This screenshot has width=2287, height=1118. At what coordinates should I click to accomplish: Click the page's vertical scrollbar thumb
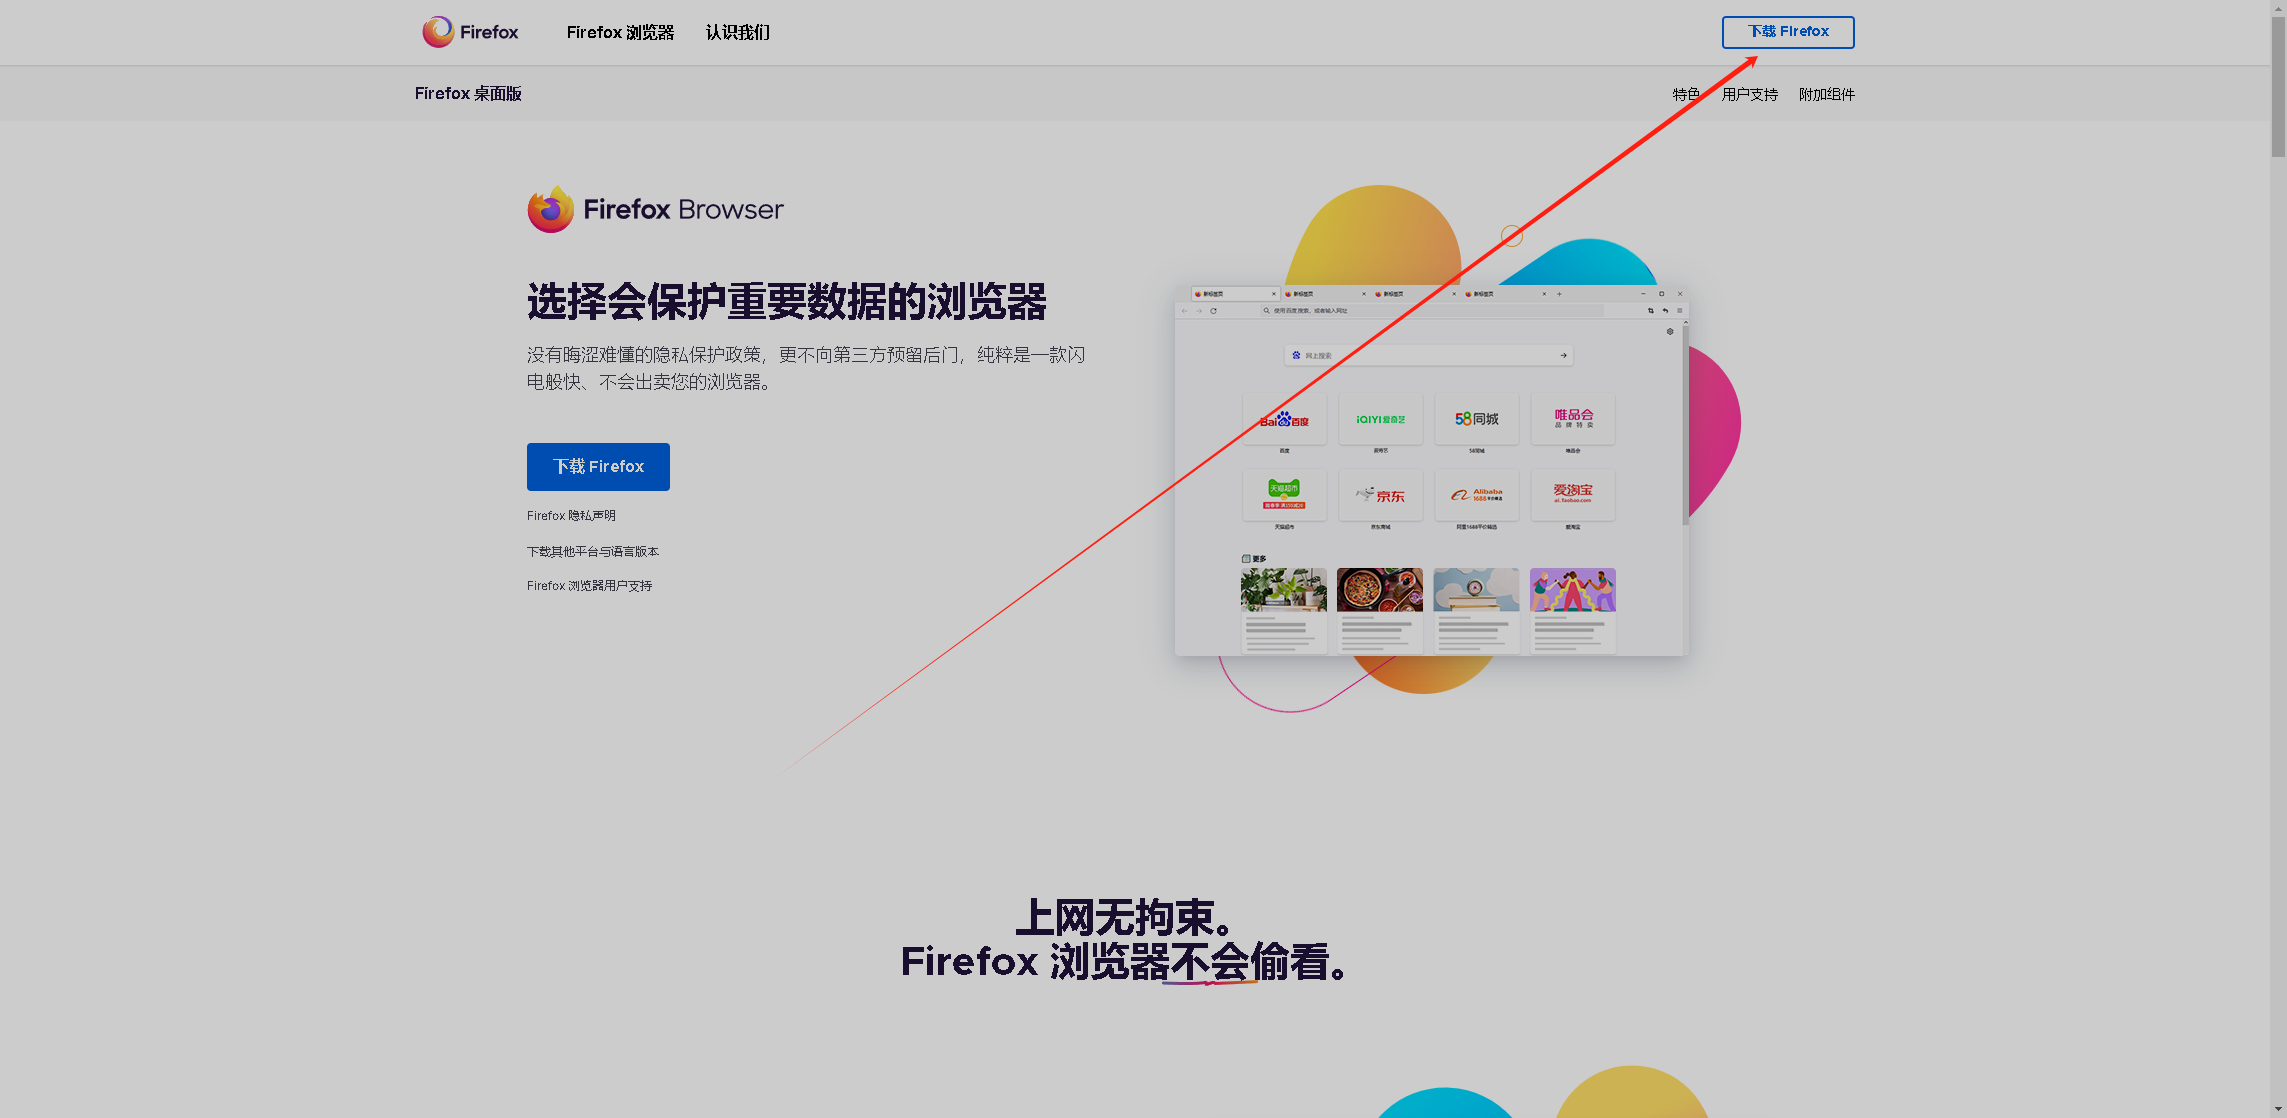[x=2278, y=87]
